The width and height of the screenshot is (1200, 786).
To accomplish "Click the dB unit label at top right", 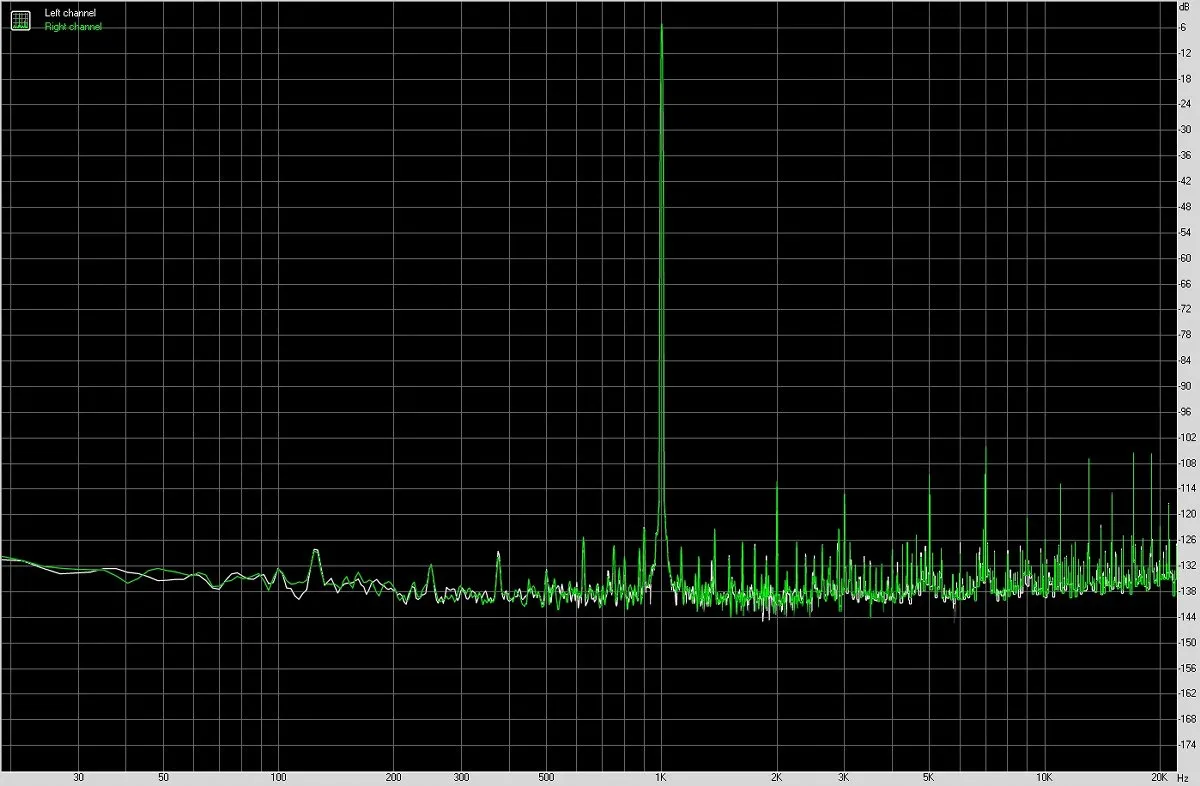I will pyautogui.click(x=1185, y=7).
